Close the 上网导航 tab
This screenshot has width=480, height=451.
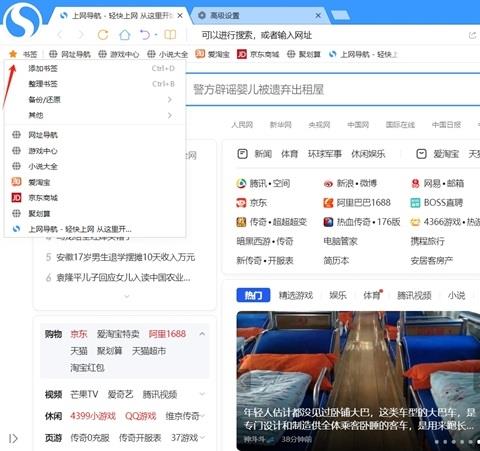(x=180, y=16)
